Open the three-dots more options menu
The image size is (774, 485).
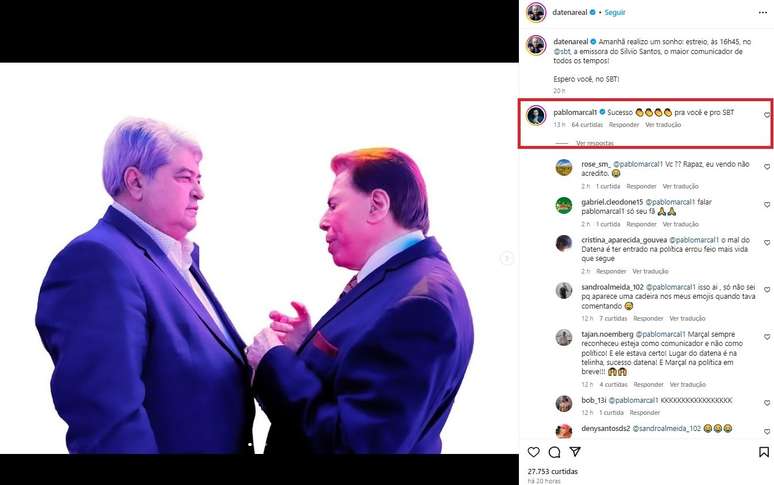pos(763,12)
